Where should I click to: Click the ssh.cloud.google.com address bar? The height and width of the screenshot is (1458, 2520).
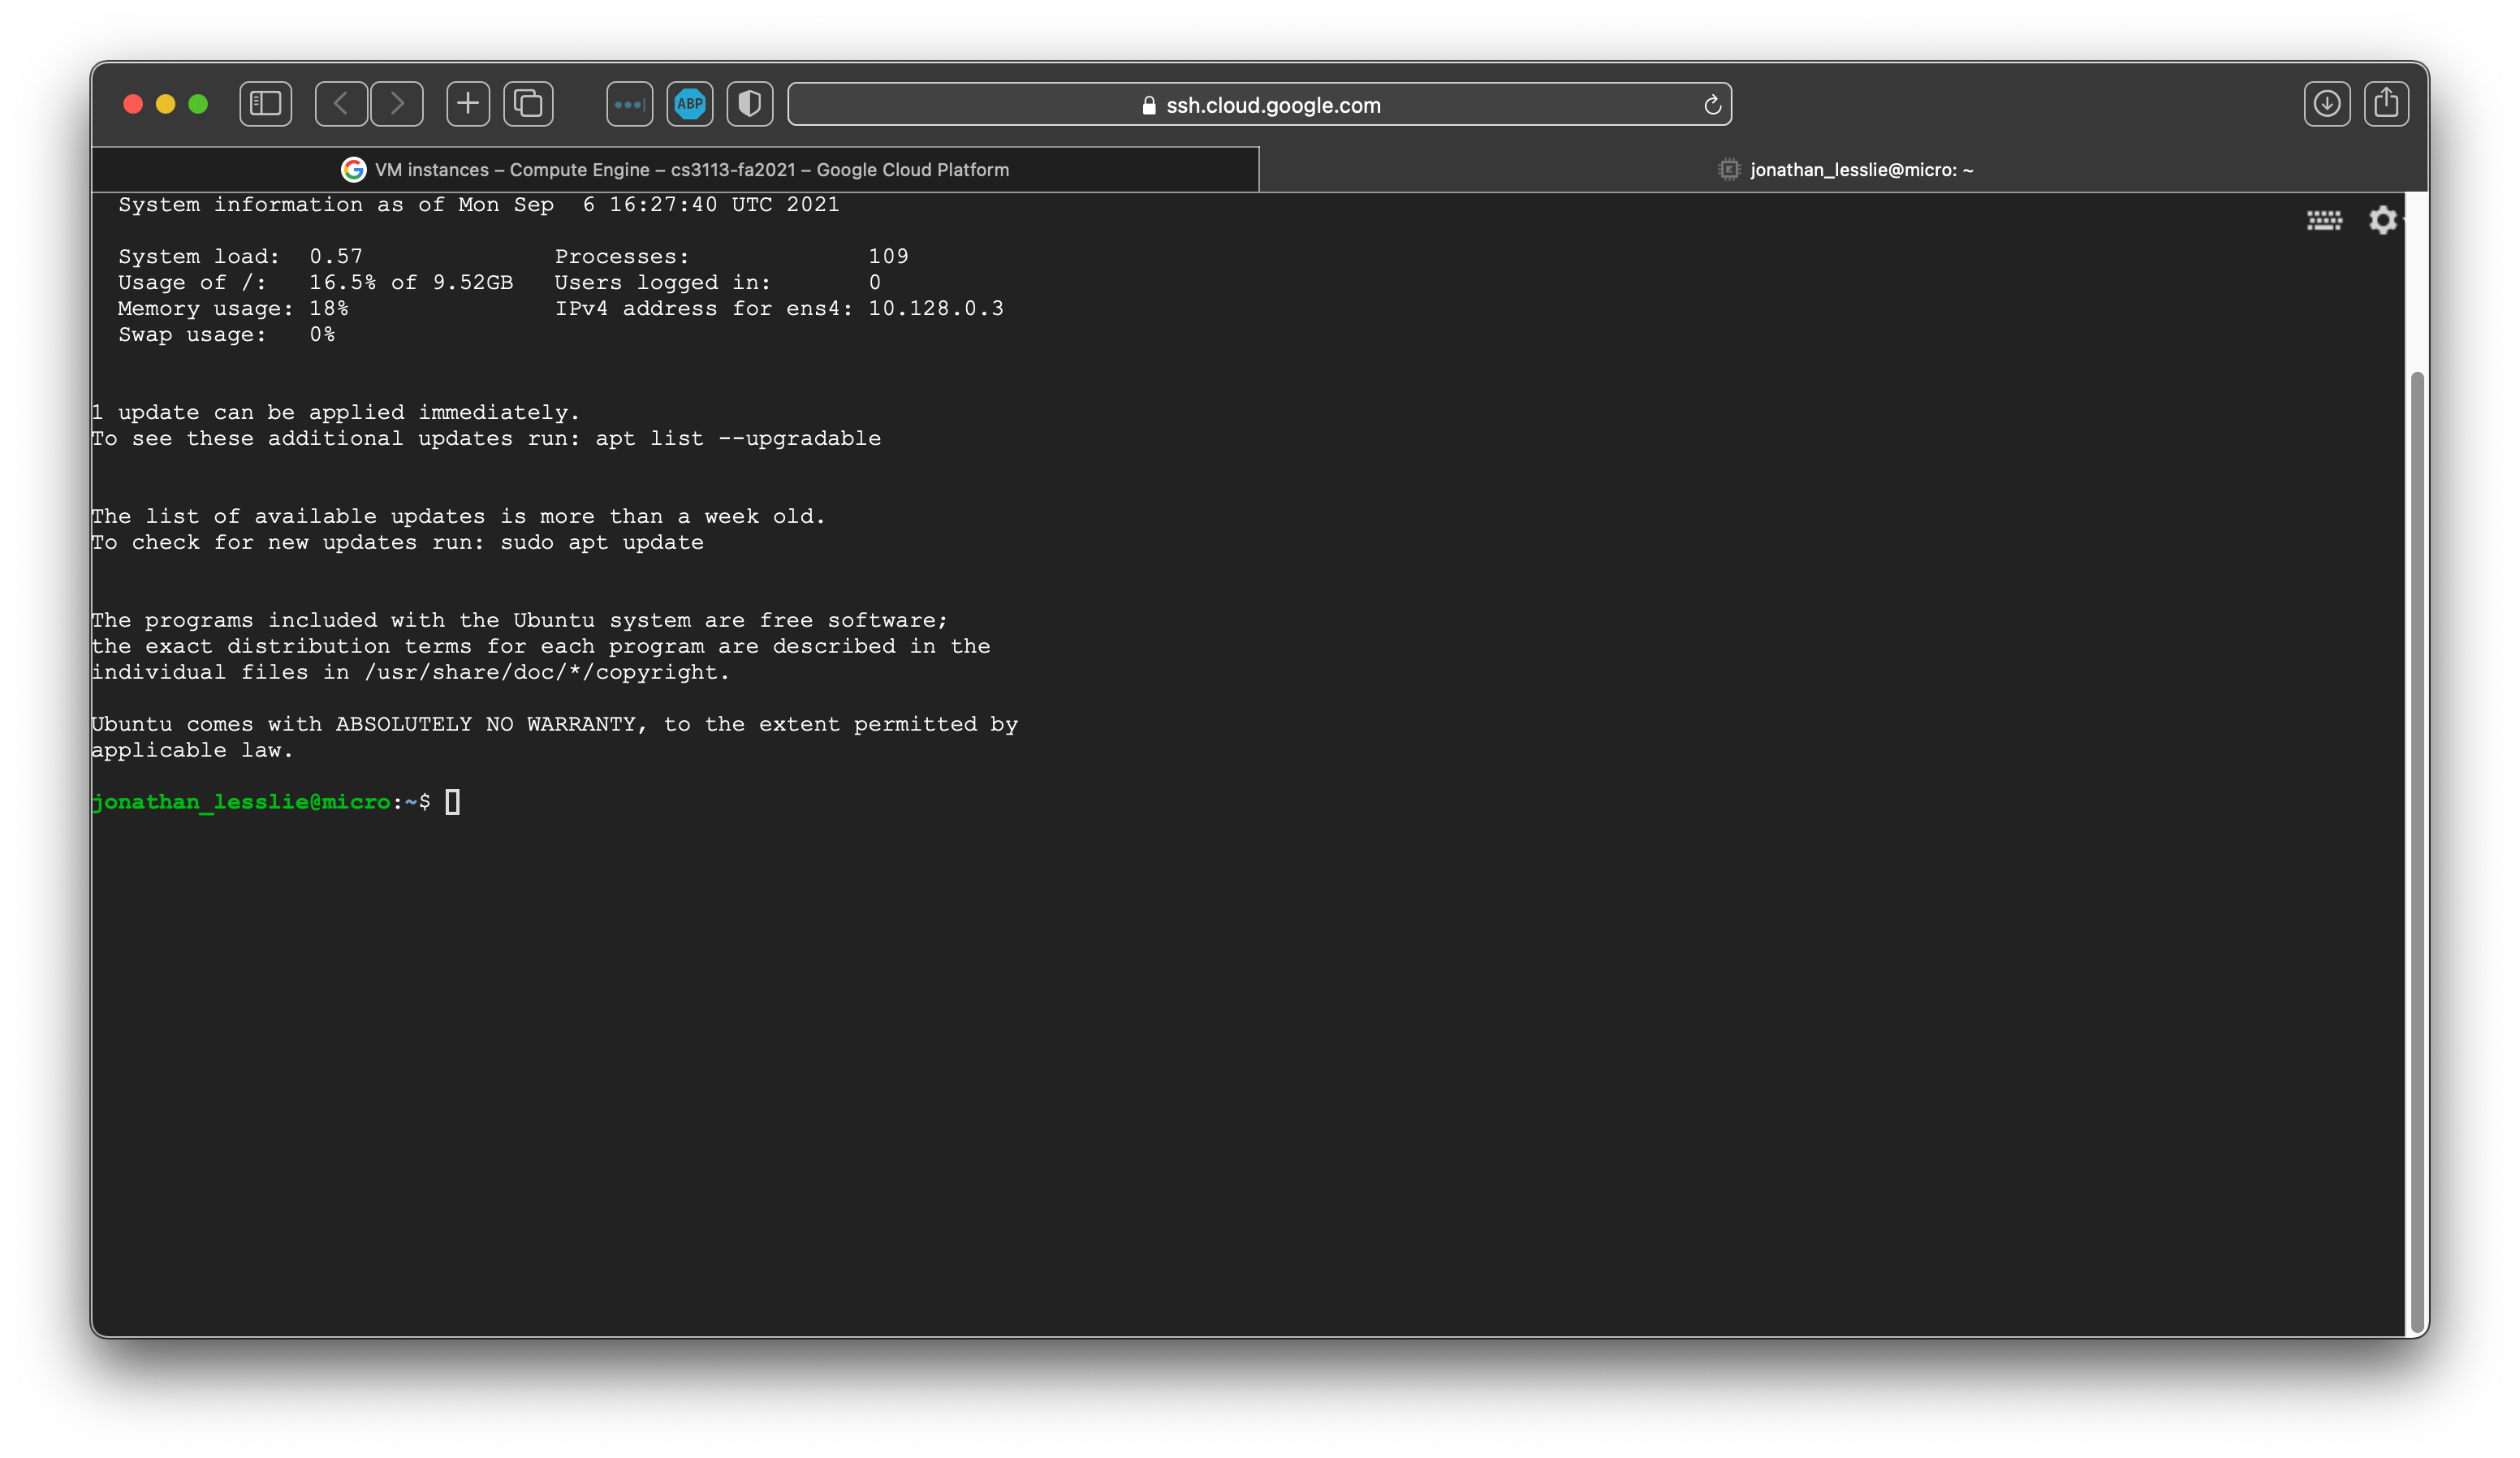tap(1259, 104)
